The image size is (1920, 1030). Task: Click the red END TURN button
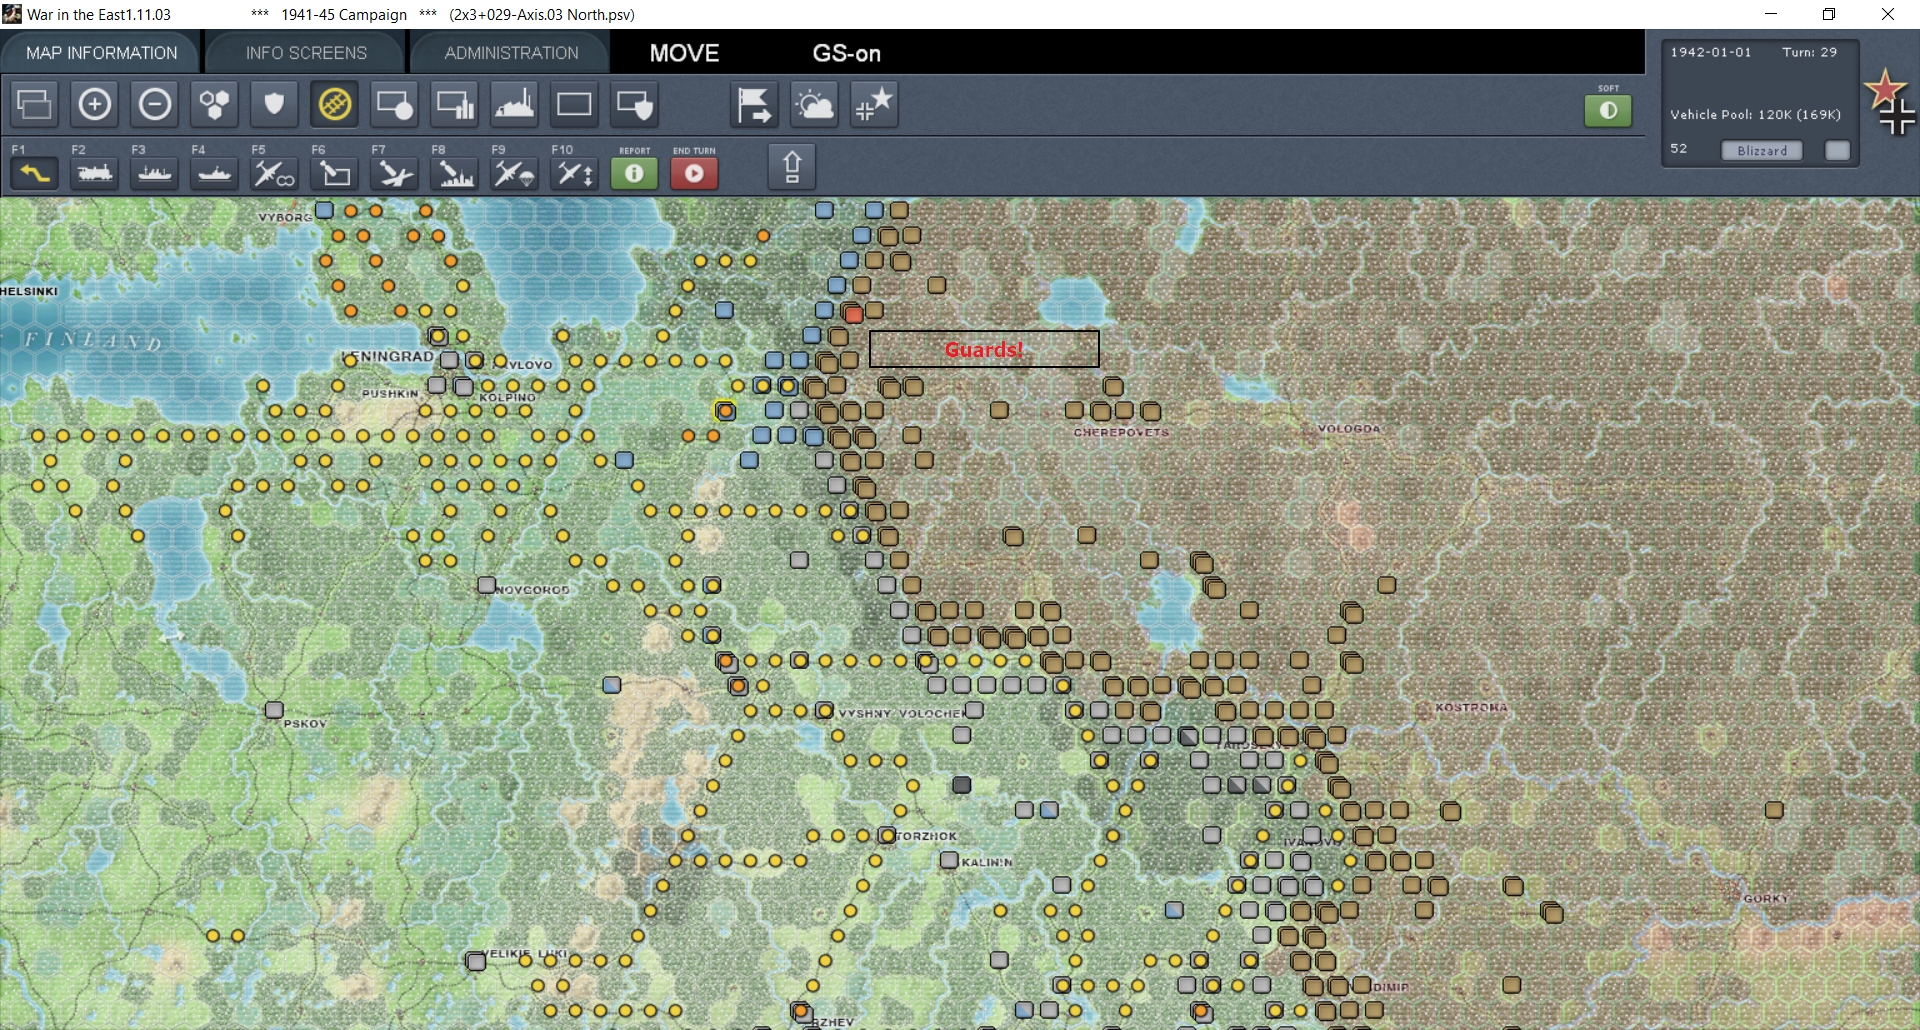[x=694, y=173]
